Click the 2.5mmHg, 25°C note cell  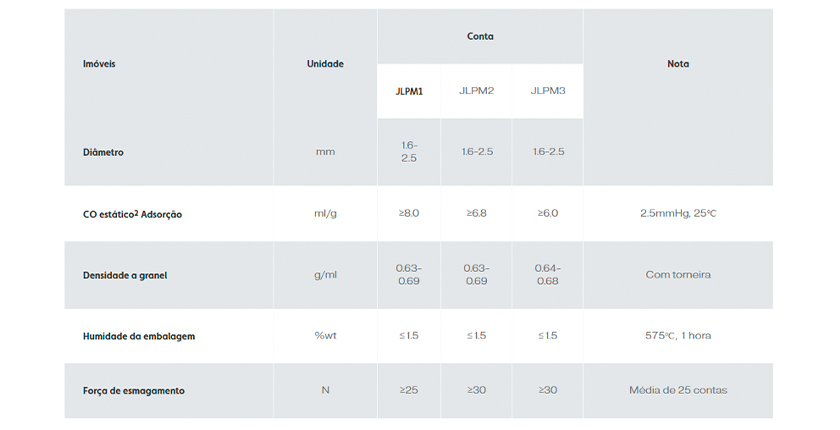(x=678, y=213)
